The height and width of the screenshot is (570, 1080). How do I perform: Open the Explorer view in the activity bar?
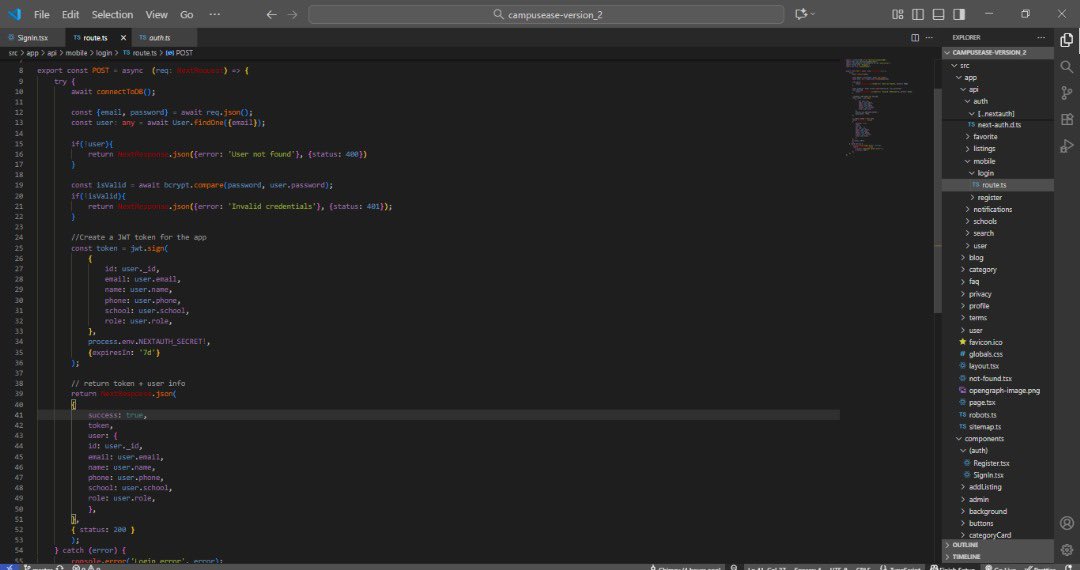point(1066,40)
